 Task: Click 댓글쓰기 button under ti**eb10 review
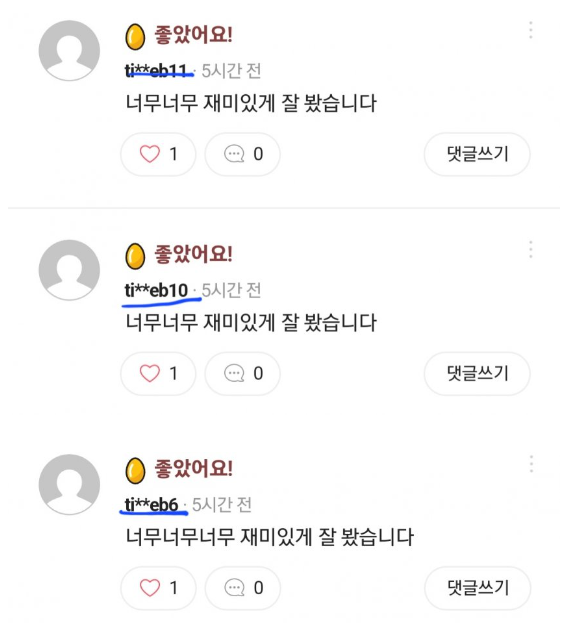click(x=477, y=373)
